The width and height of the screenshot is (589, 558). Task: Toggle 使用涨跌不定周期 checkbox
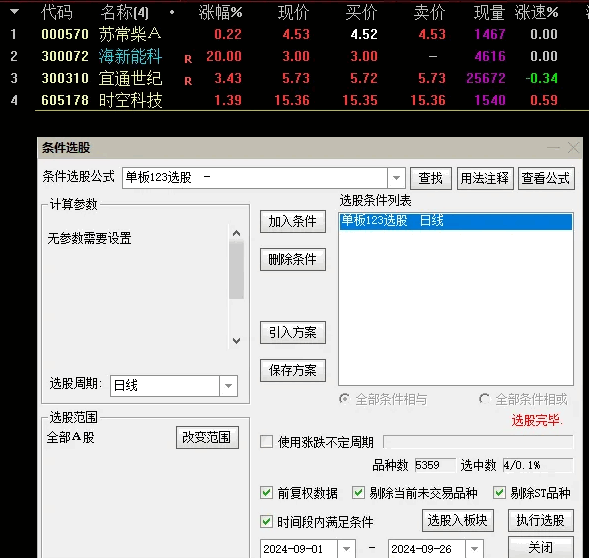pos(266,442)
